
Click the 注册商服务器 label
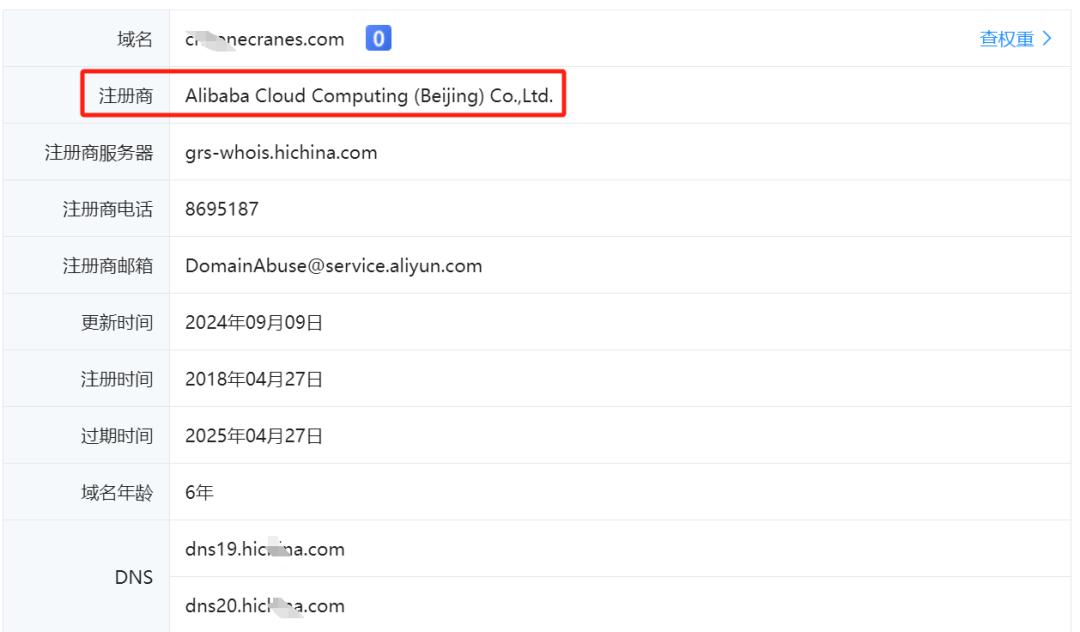(98, 152)
